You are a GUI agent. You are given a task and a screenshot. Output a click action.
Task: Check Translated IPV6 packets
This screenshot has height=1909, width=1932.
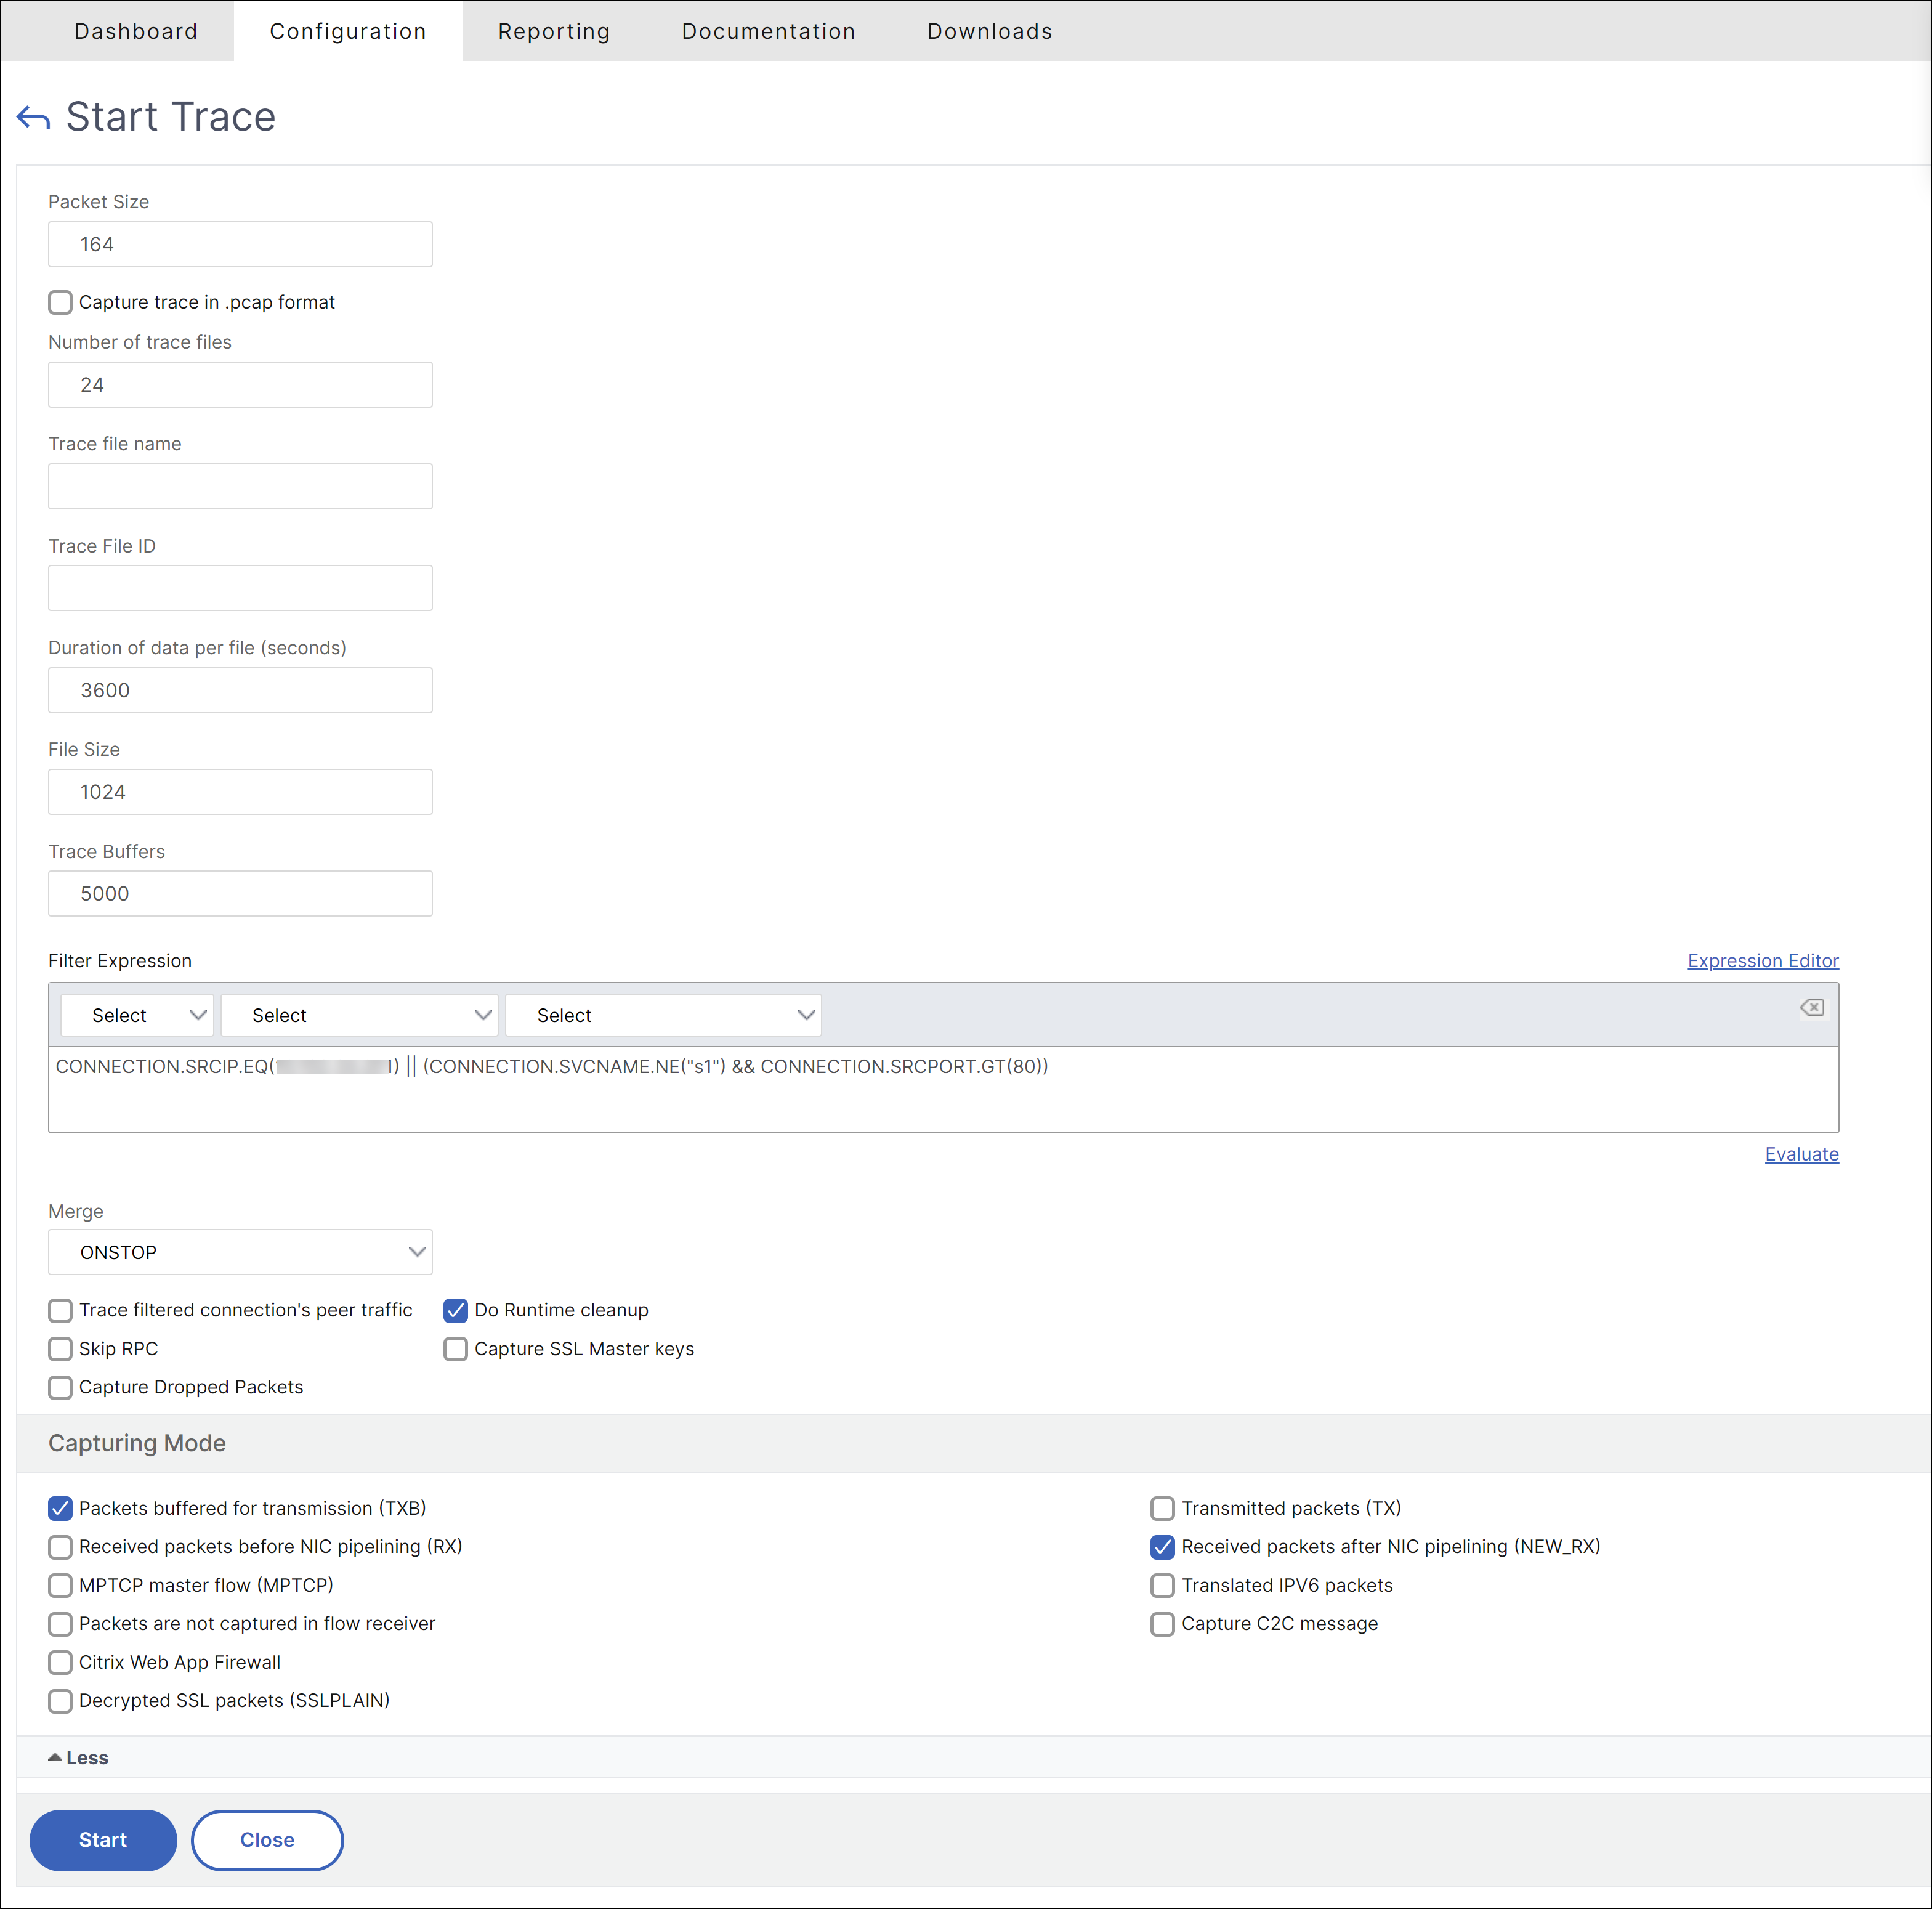pyautogui.click(x=1162, y=1585)
